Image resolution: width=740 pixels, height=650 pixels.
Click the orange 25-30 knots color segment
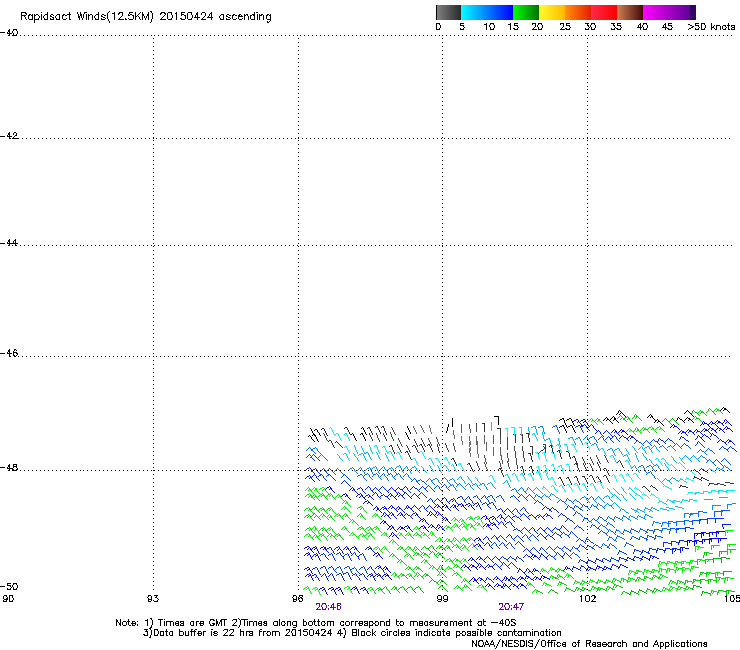tap(578, 12)
